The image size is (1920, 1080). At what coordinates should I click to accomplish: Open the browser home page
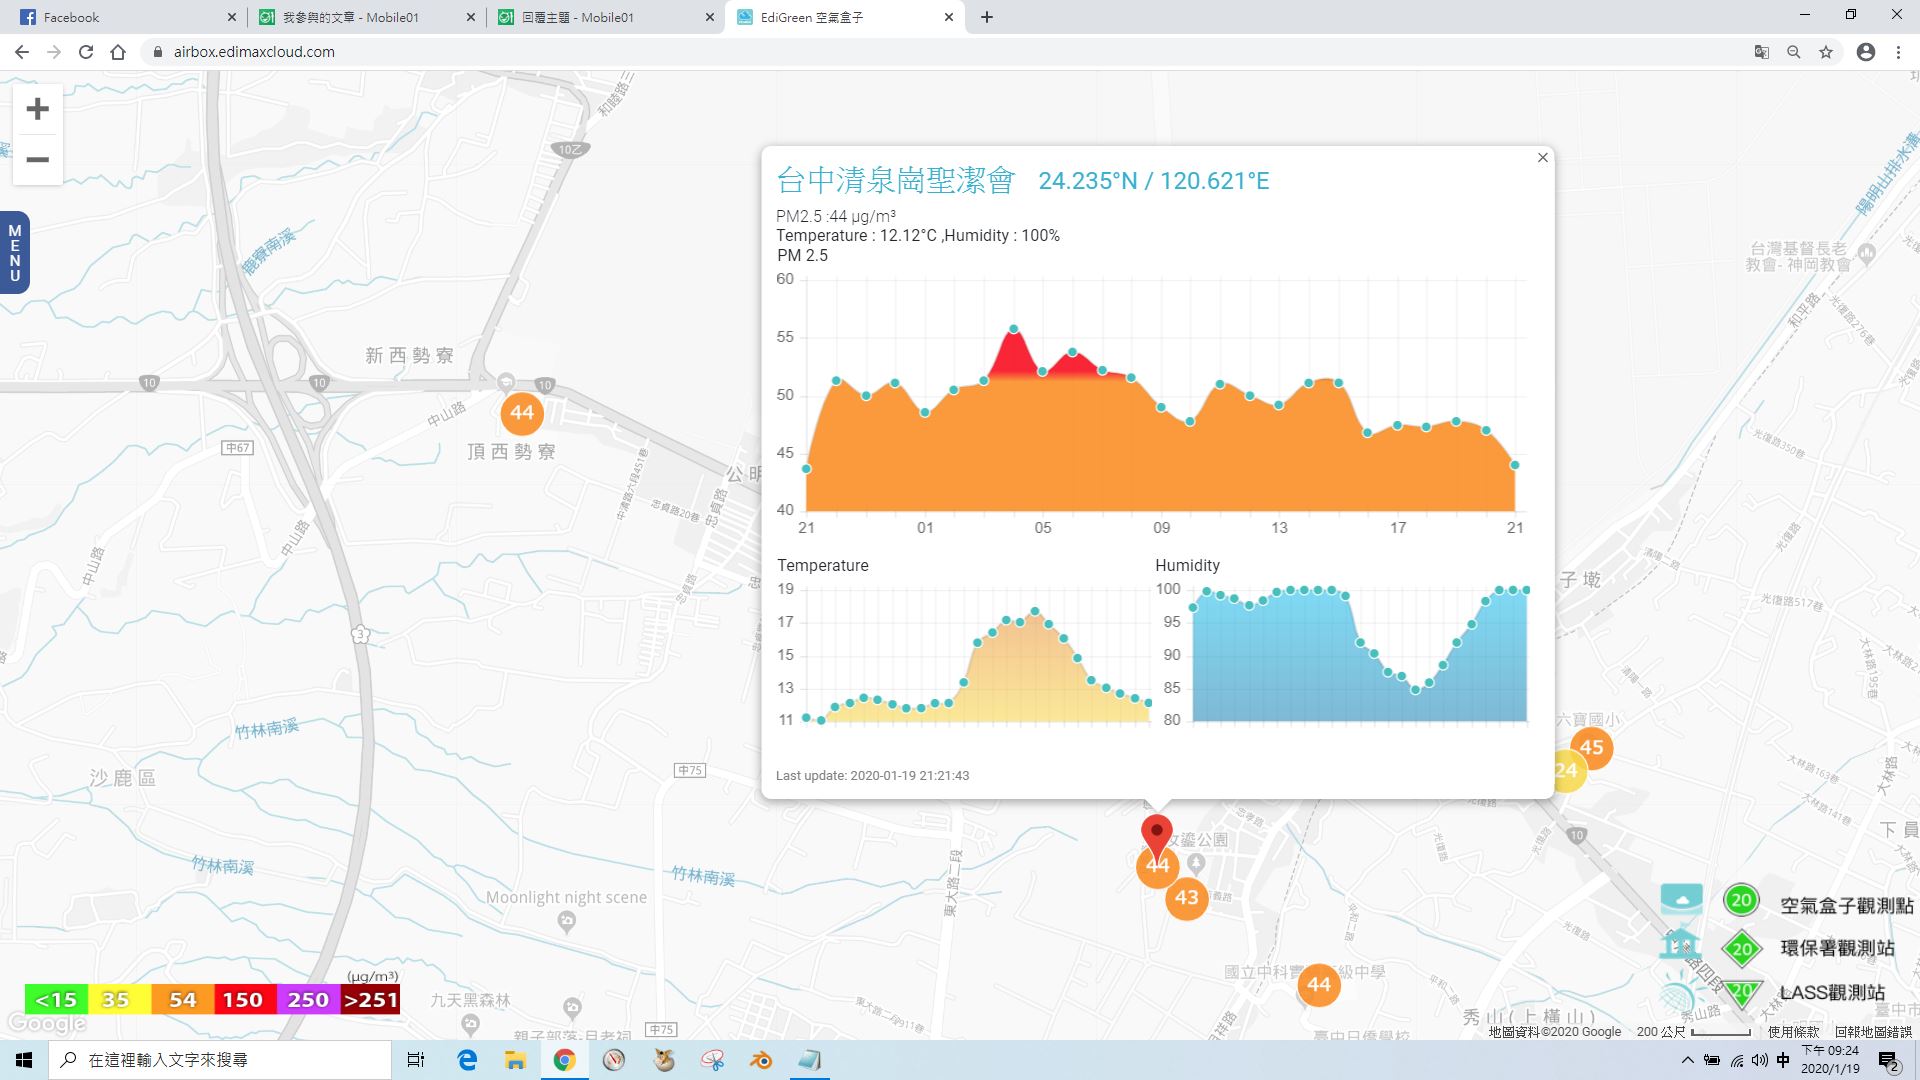pyautogui.click(x=118, y=52)
